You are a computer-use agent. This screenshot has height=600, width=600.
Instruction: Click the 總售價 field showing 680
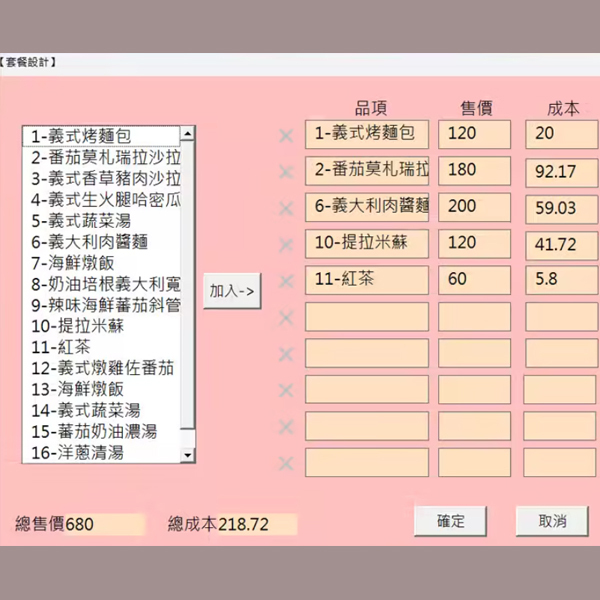coord(104,524)
